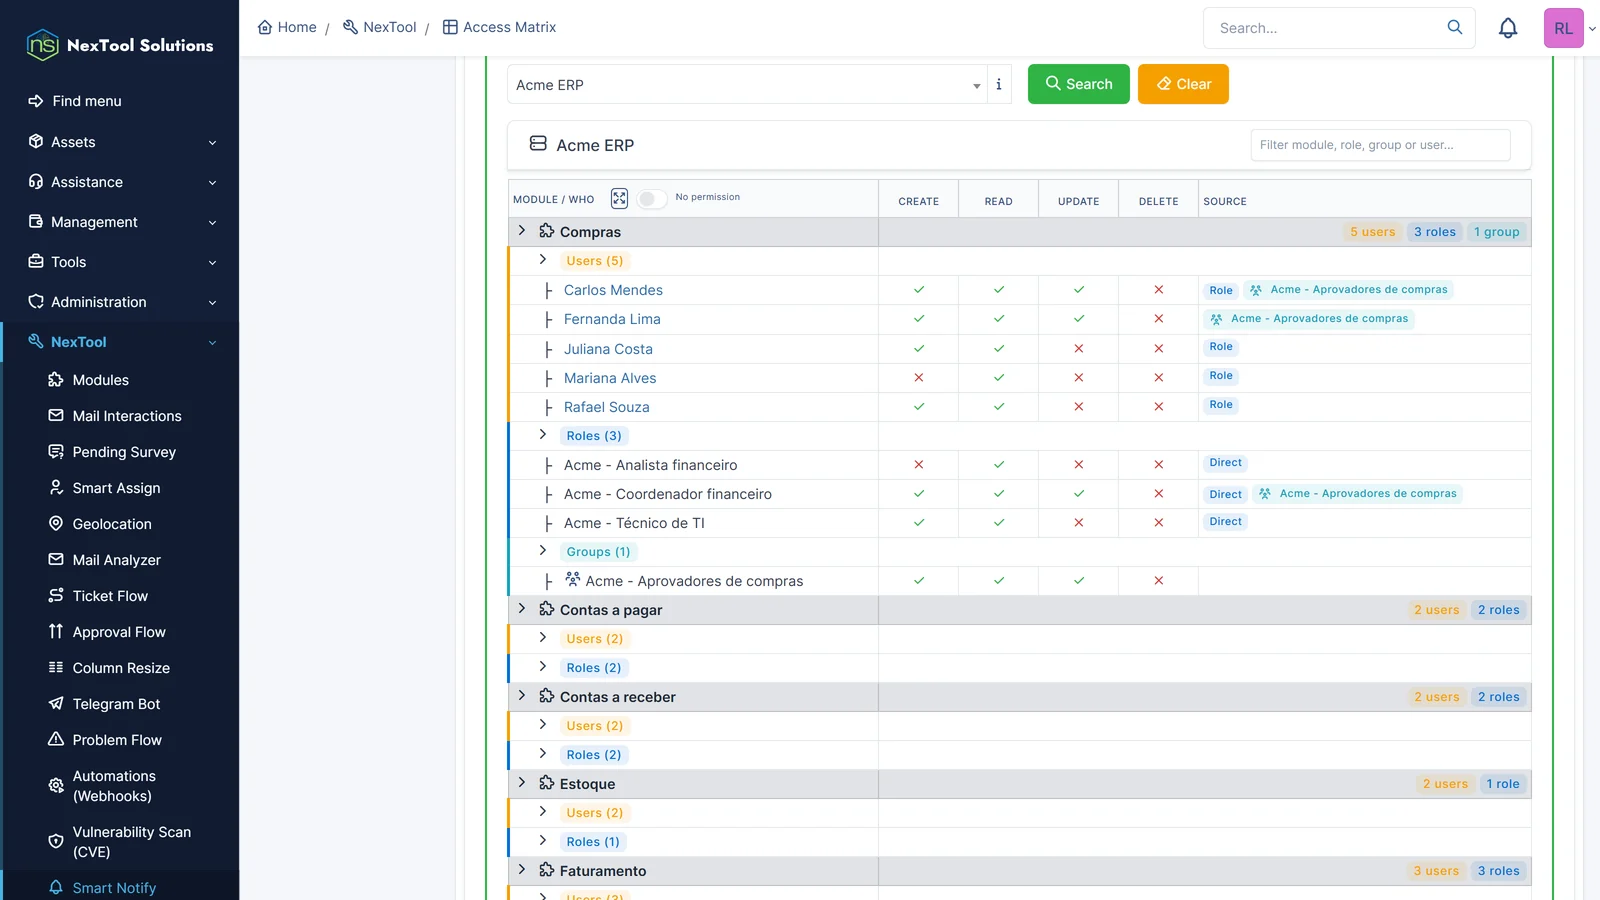Collapse the Users (5) group under Compras
The width and height of the screenshot is (1600, 900).
(x=543, y=260)
